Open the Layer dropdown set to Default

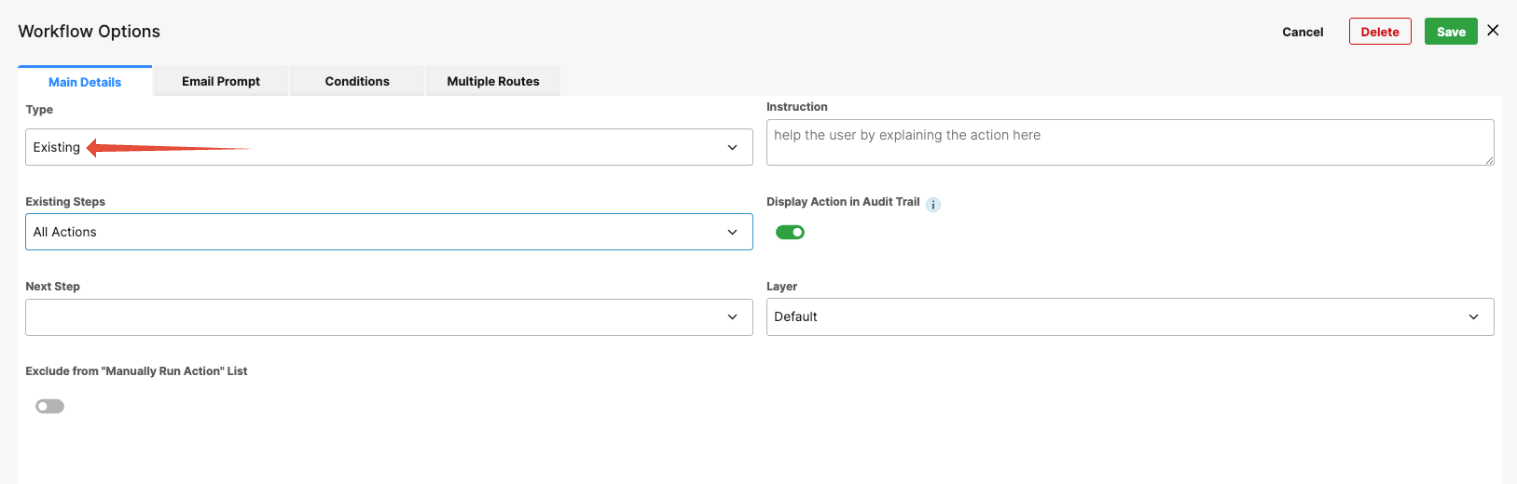click(1129, 317)
